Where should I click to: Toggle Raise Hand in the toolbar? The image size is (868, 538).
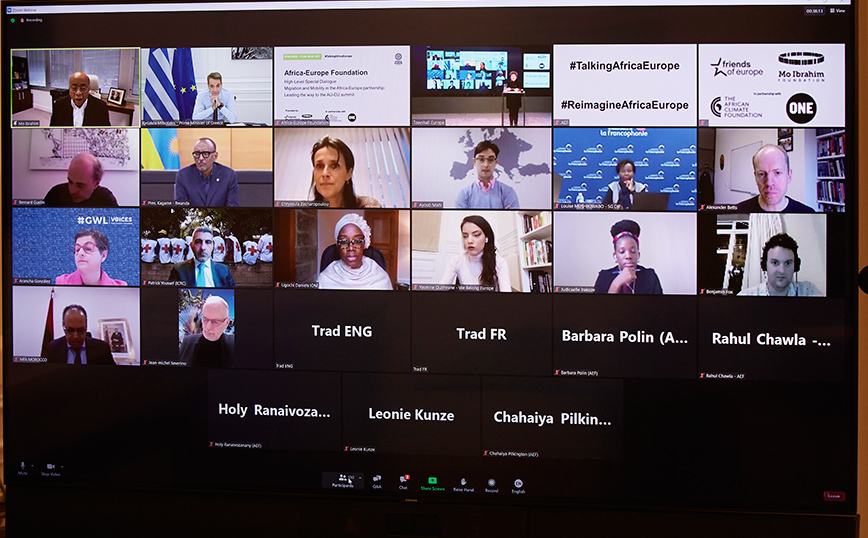tap(463, 482)
